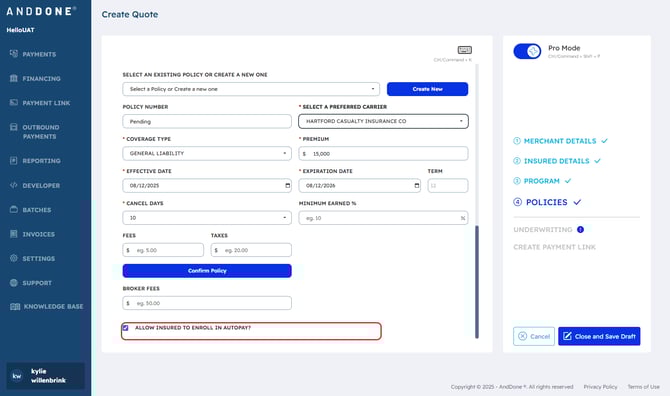Open the Preferred Carrier dropdown
Viewport: 670px width, 396px height.
[x=383, y=121]
